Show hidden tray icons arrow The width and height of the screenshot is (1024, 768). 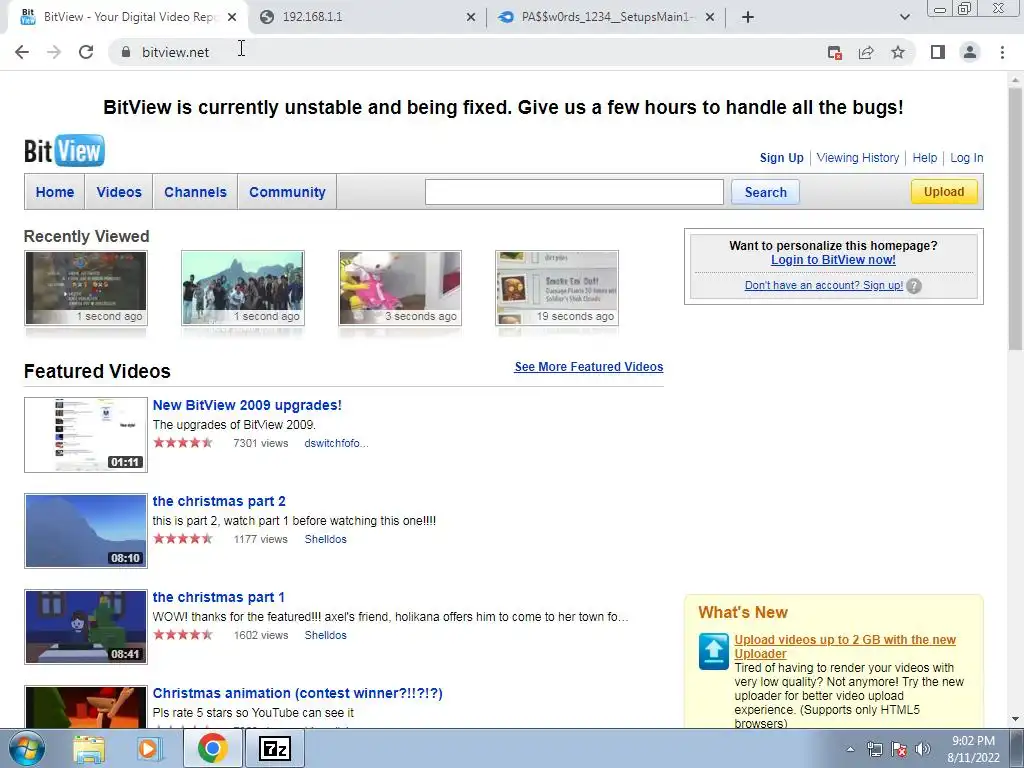coord(850,749)
